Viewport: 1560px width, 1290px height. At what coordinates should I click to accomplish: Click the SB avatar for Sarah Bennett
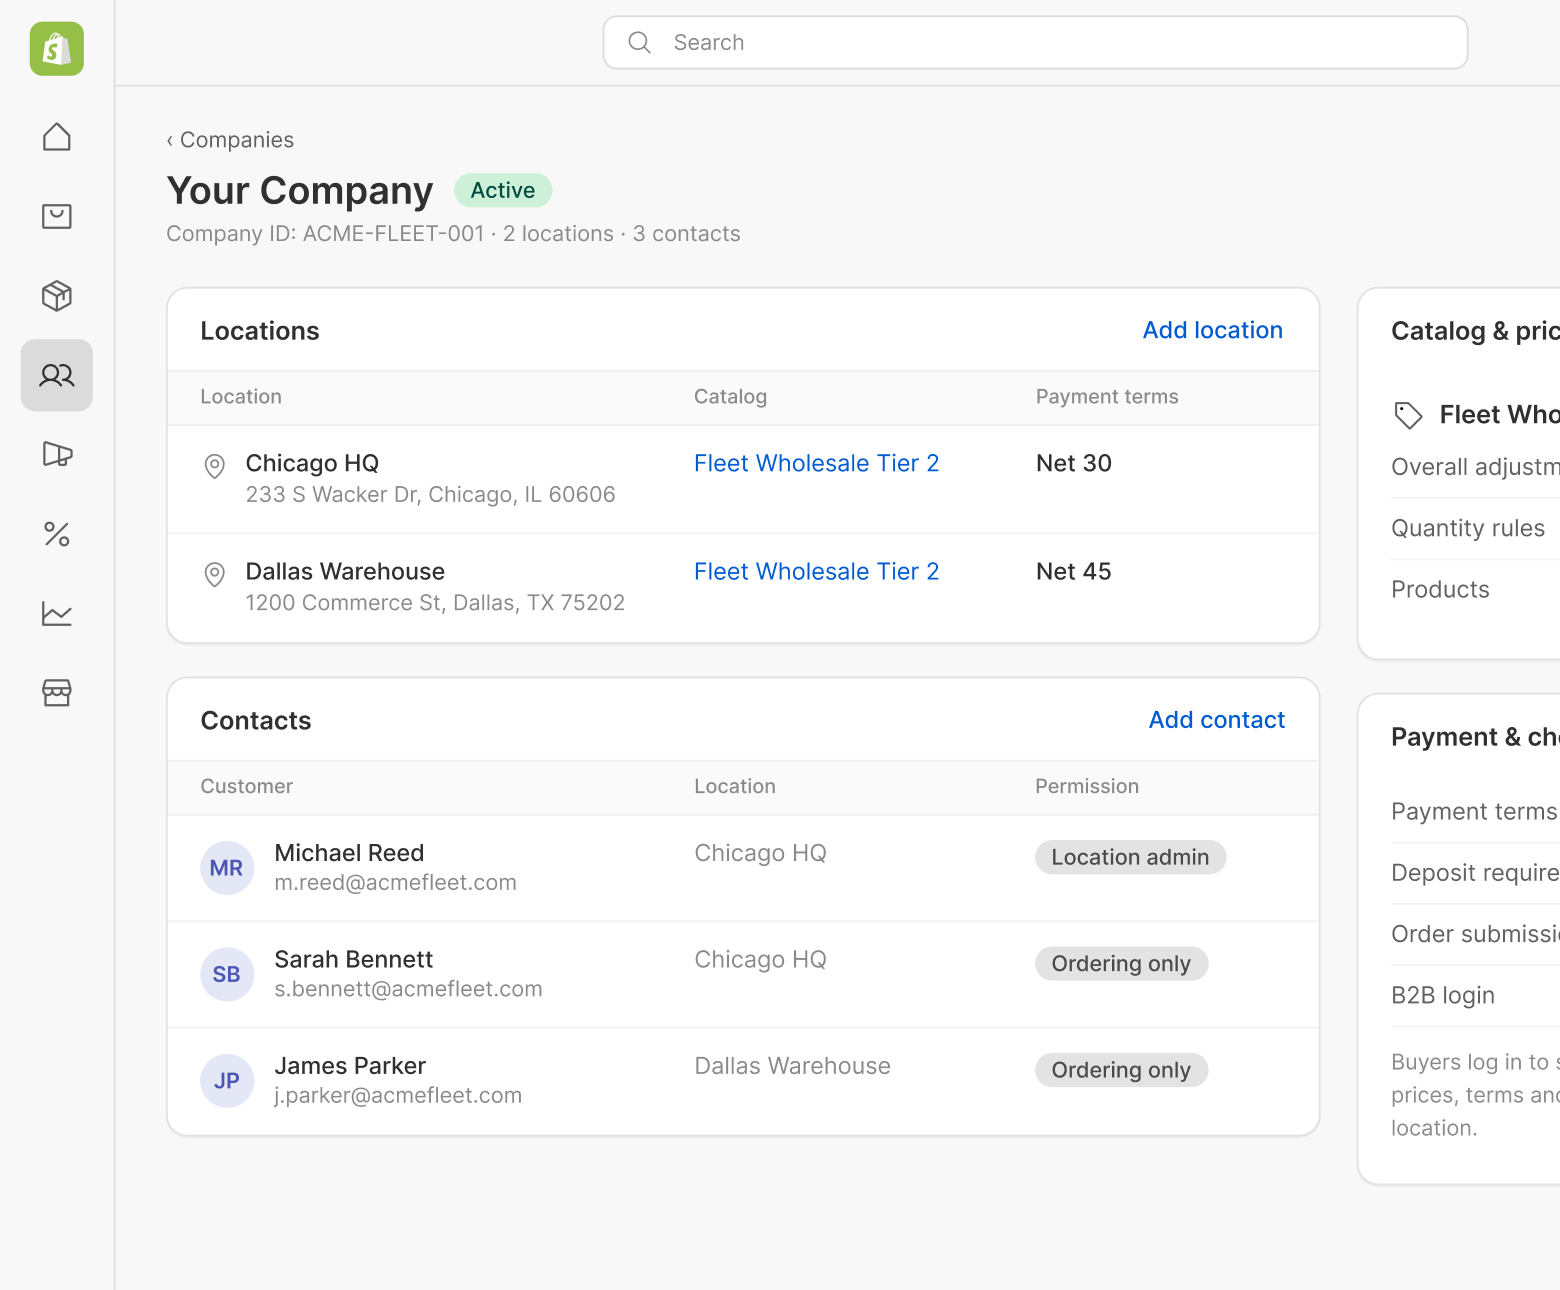click(227, 974)
